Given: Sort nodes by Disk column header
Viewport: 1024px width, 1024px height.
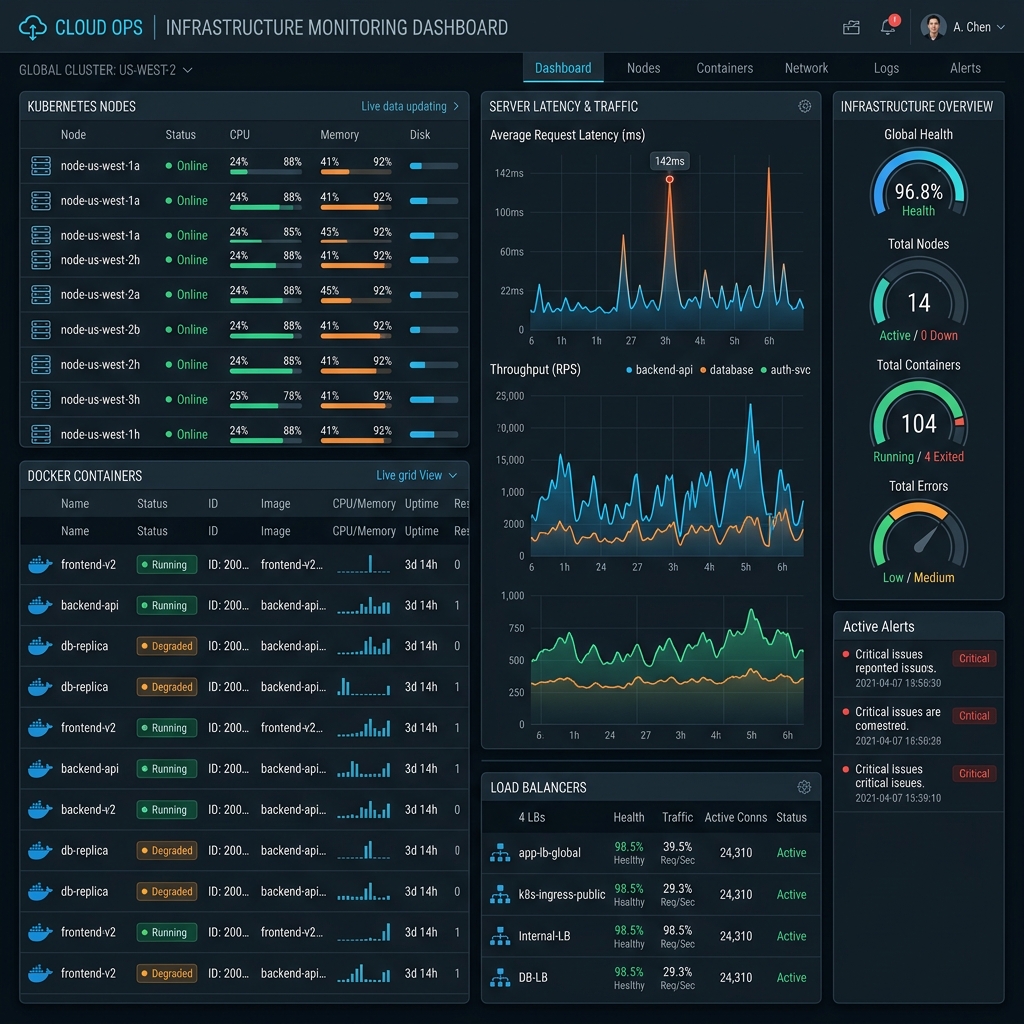Looking at the screenshot, I should point(420,135).
